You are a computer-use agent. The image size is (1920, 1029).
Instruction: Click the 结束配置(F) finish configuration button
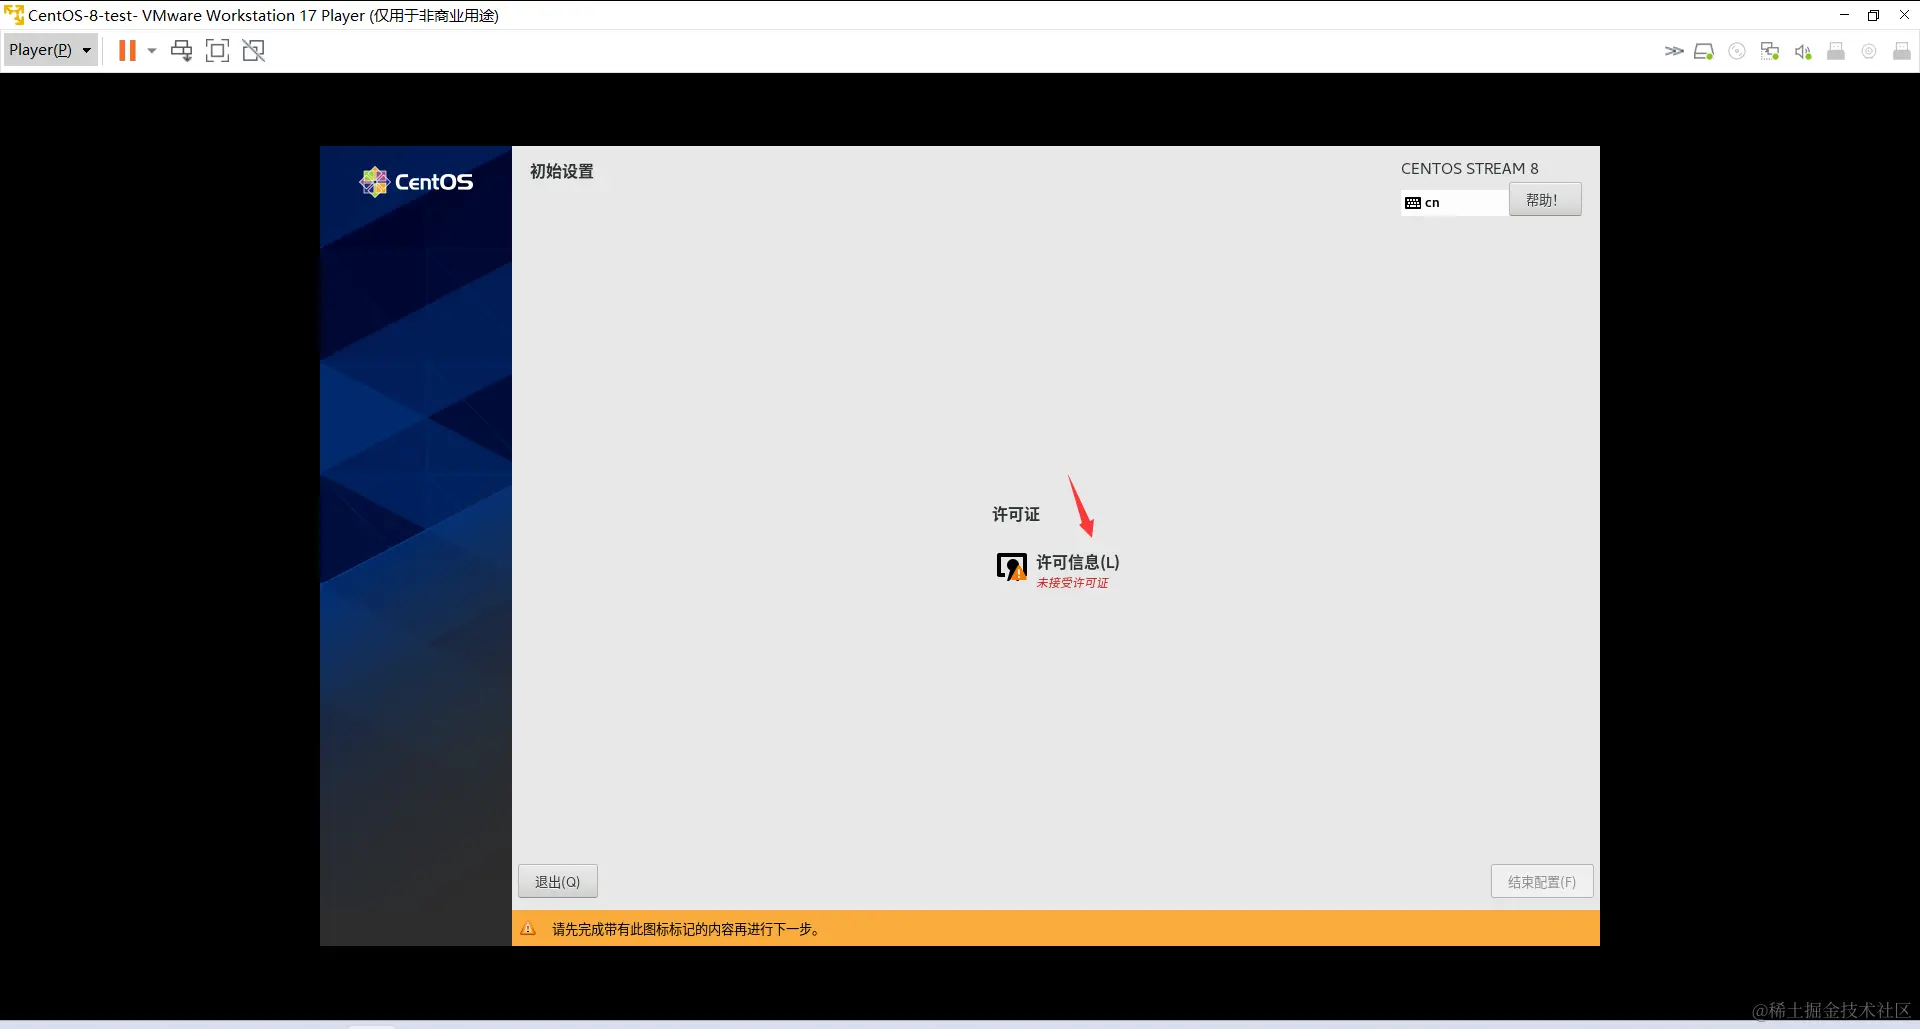pos(1542,881)
